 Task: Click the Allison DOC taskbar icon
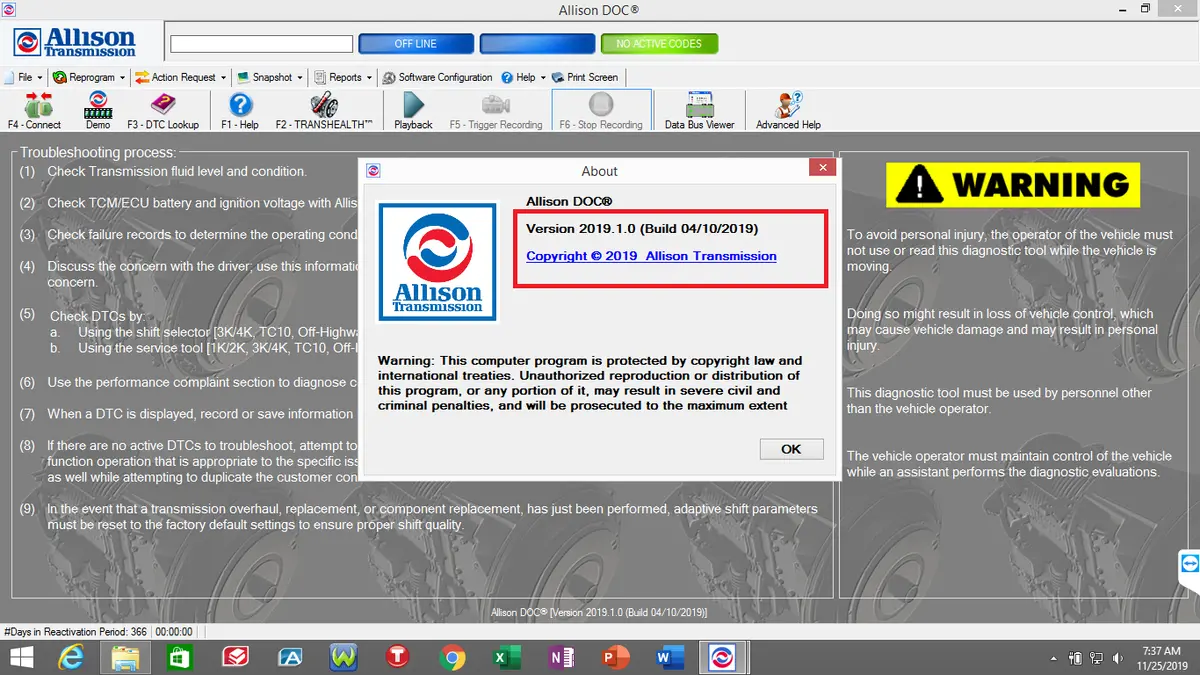pos(723,657)
